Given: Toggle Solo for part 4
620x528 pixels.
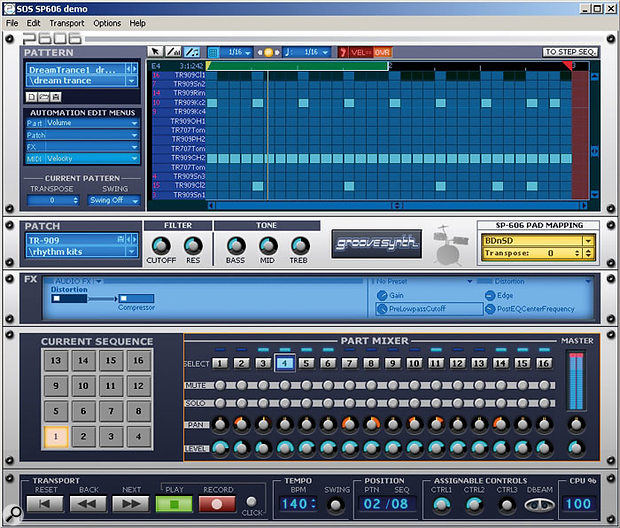Looking at the screenshot, I should [285, 403].
